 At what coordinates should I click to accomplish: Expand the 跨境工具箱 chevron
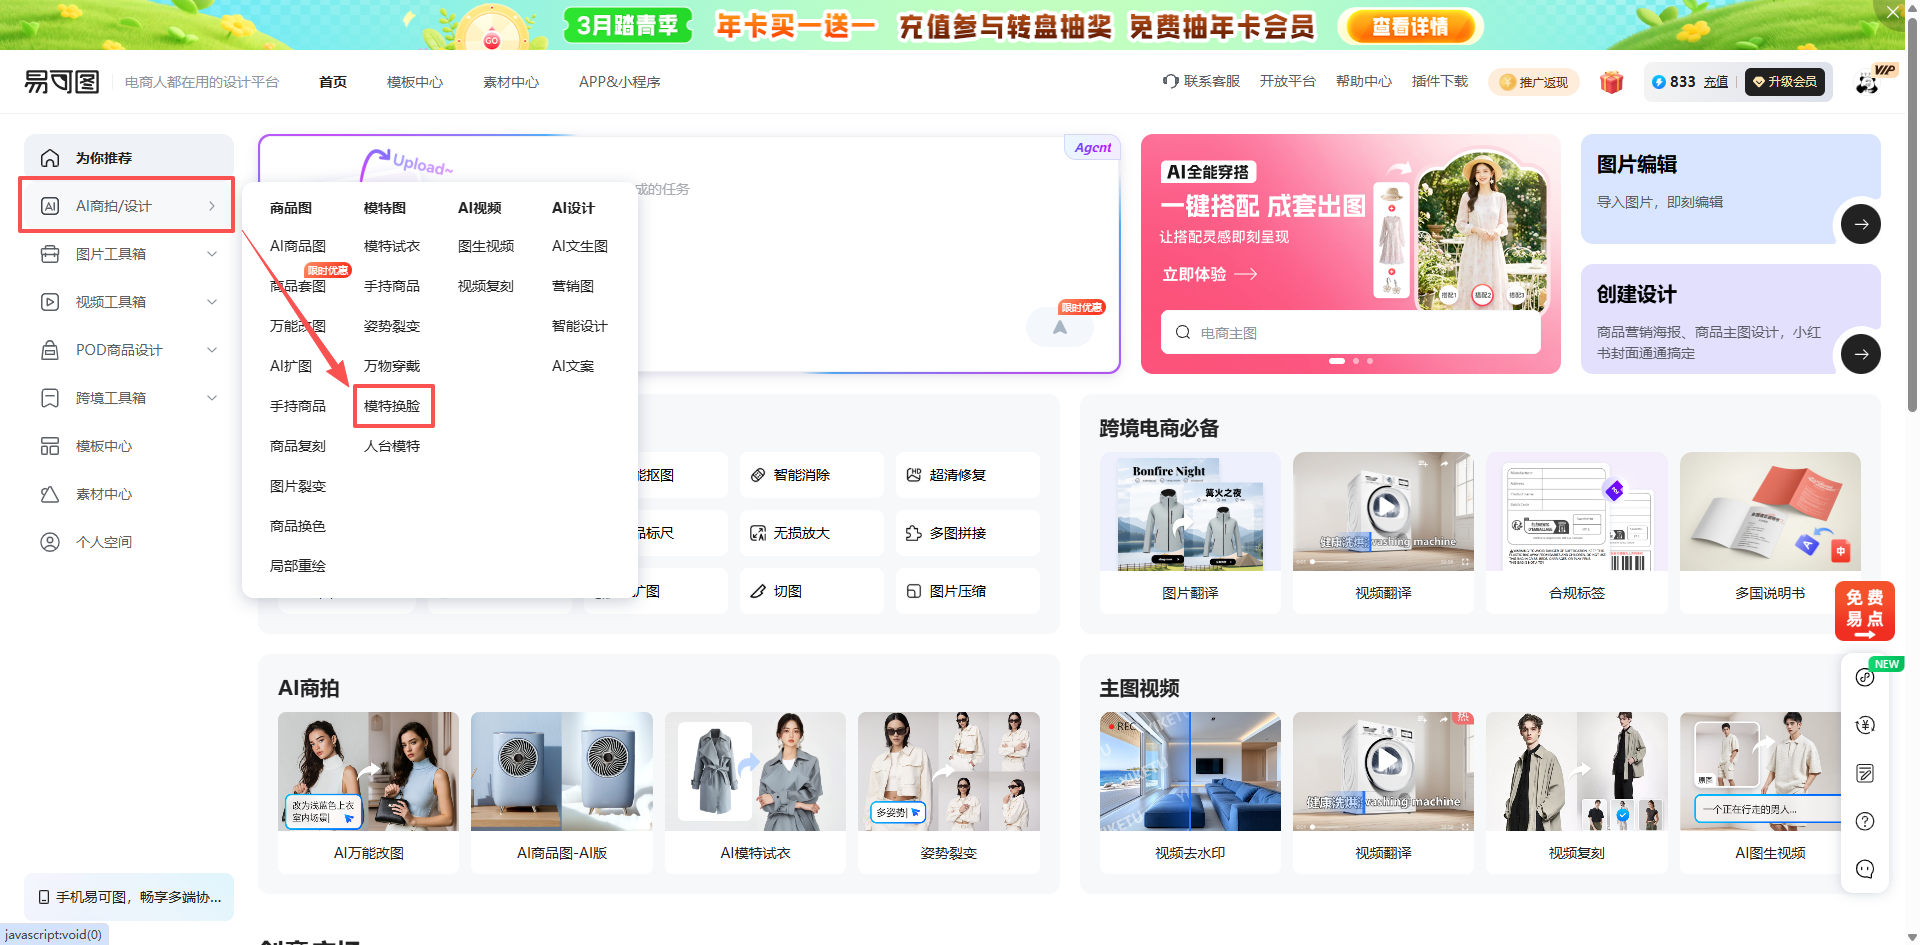(212, 398)
